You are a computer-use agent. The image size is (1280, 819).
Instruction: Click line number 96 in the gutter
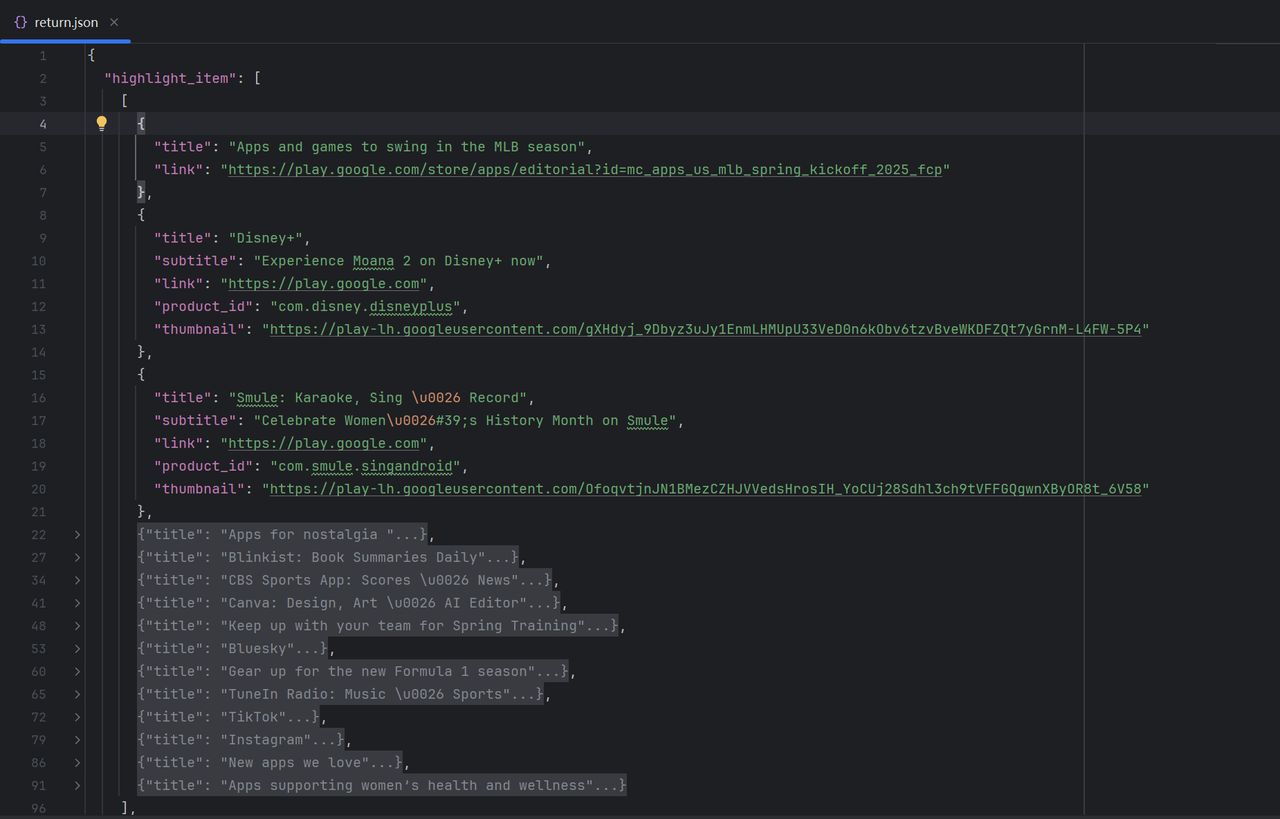[38, 808]
